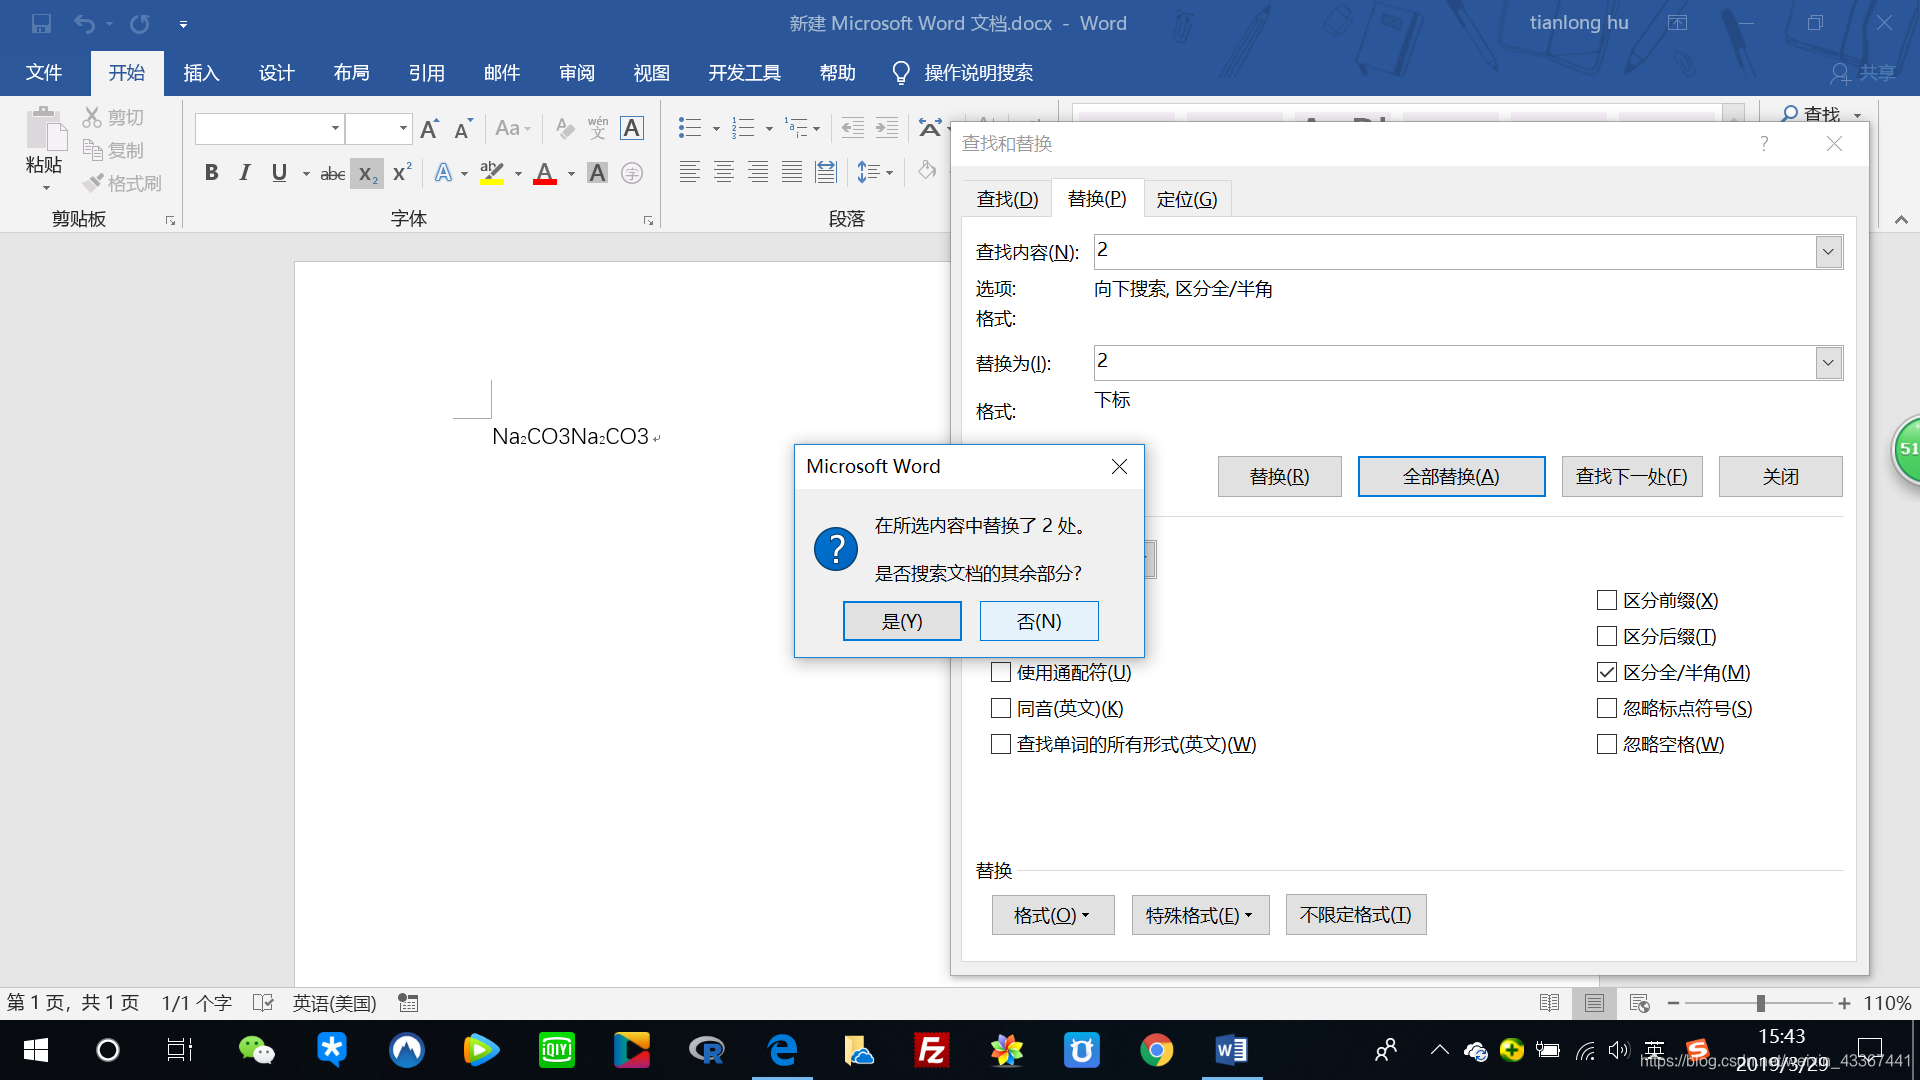Switch to the 查找(D) tab

coord(1007,199)
